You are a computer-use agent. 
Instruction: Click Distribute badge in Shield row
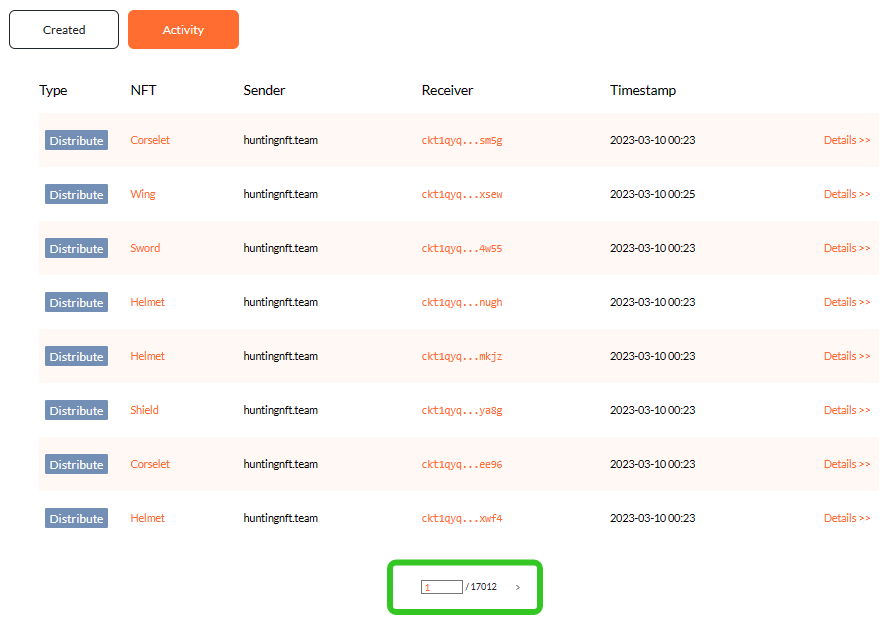pos(76,410)
